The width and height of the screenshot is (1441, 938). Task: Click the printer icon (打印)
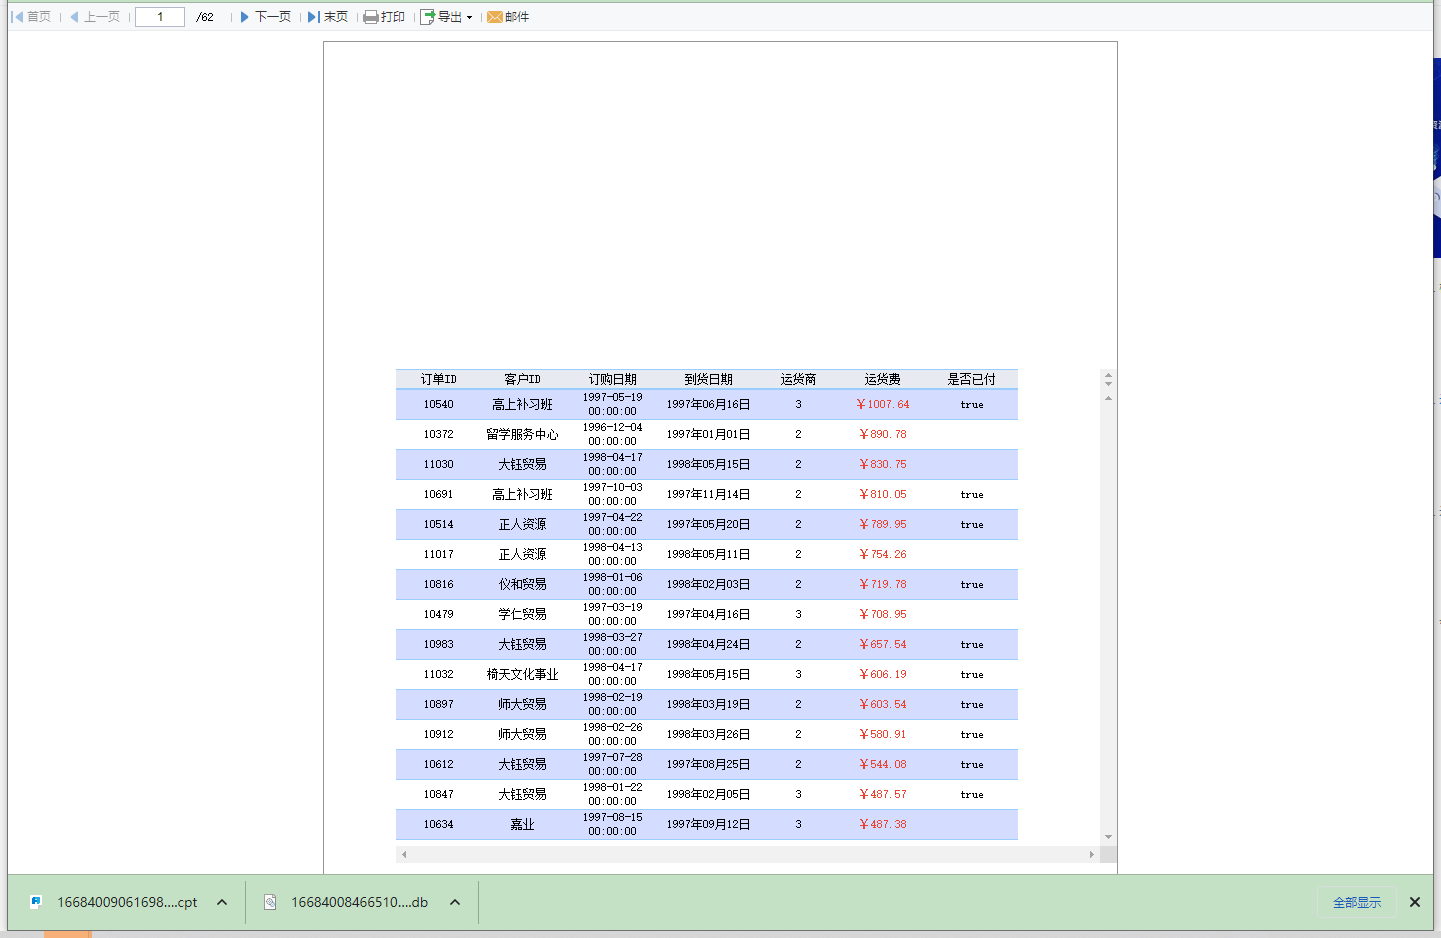[x=371, y=17]
